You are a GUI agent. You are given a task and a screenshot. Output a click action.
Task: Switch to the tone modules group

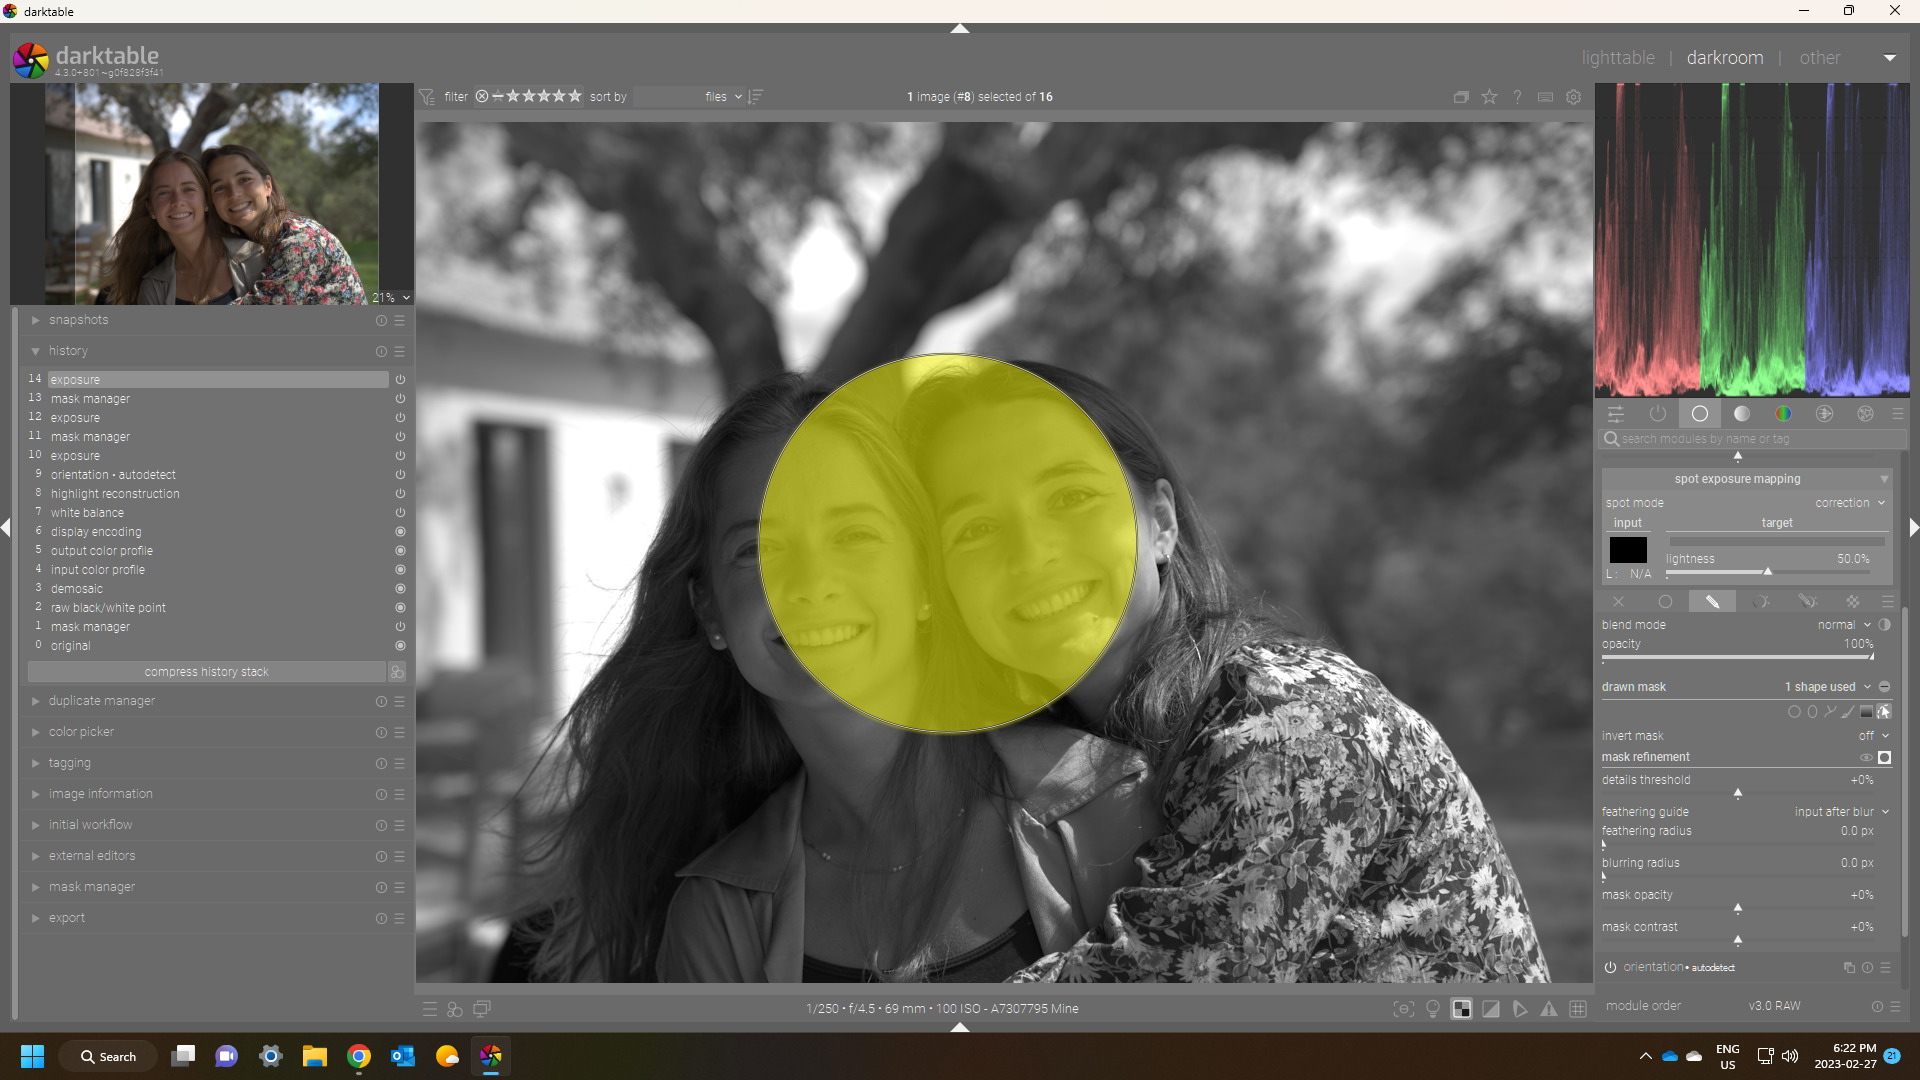tap(1742, 414)
